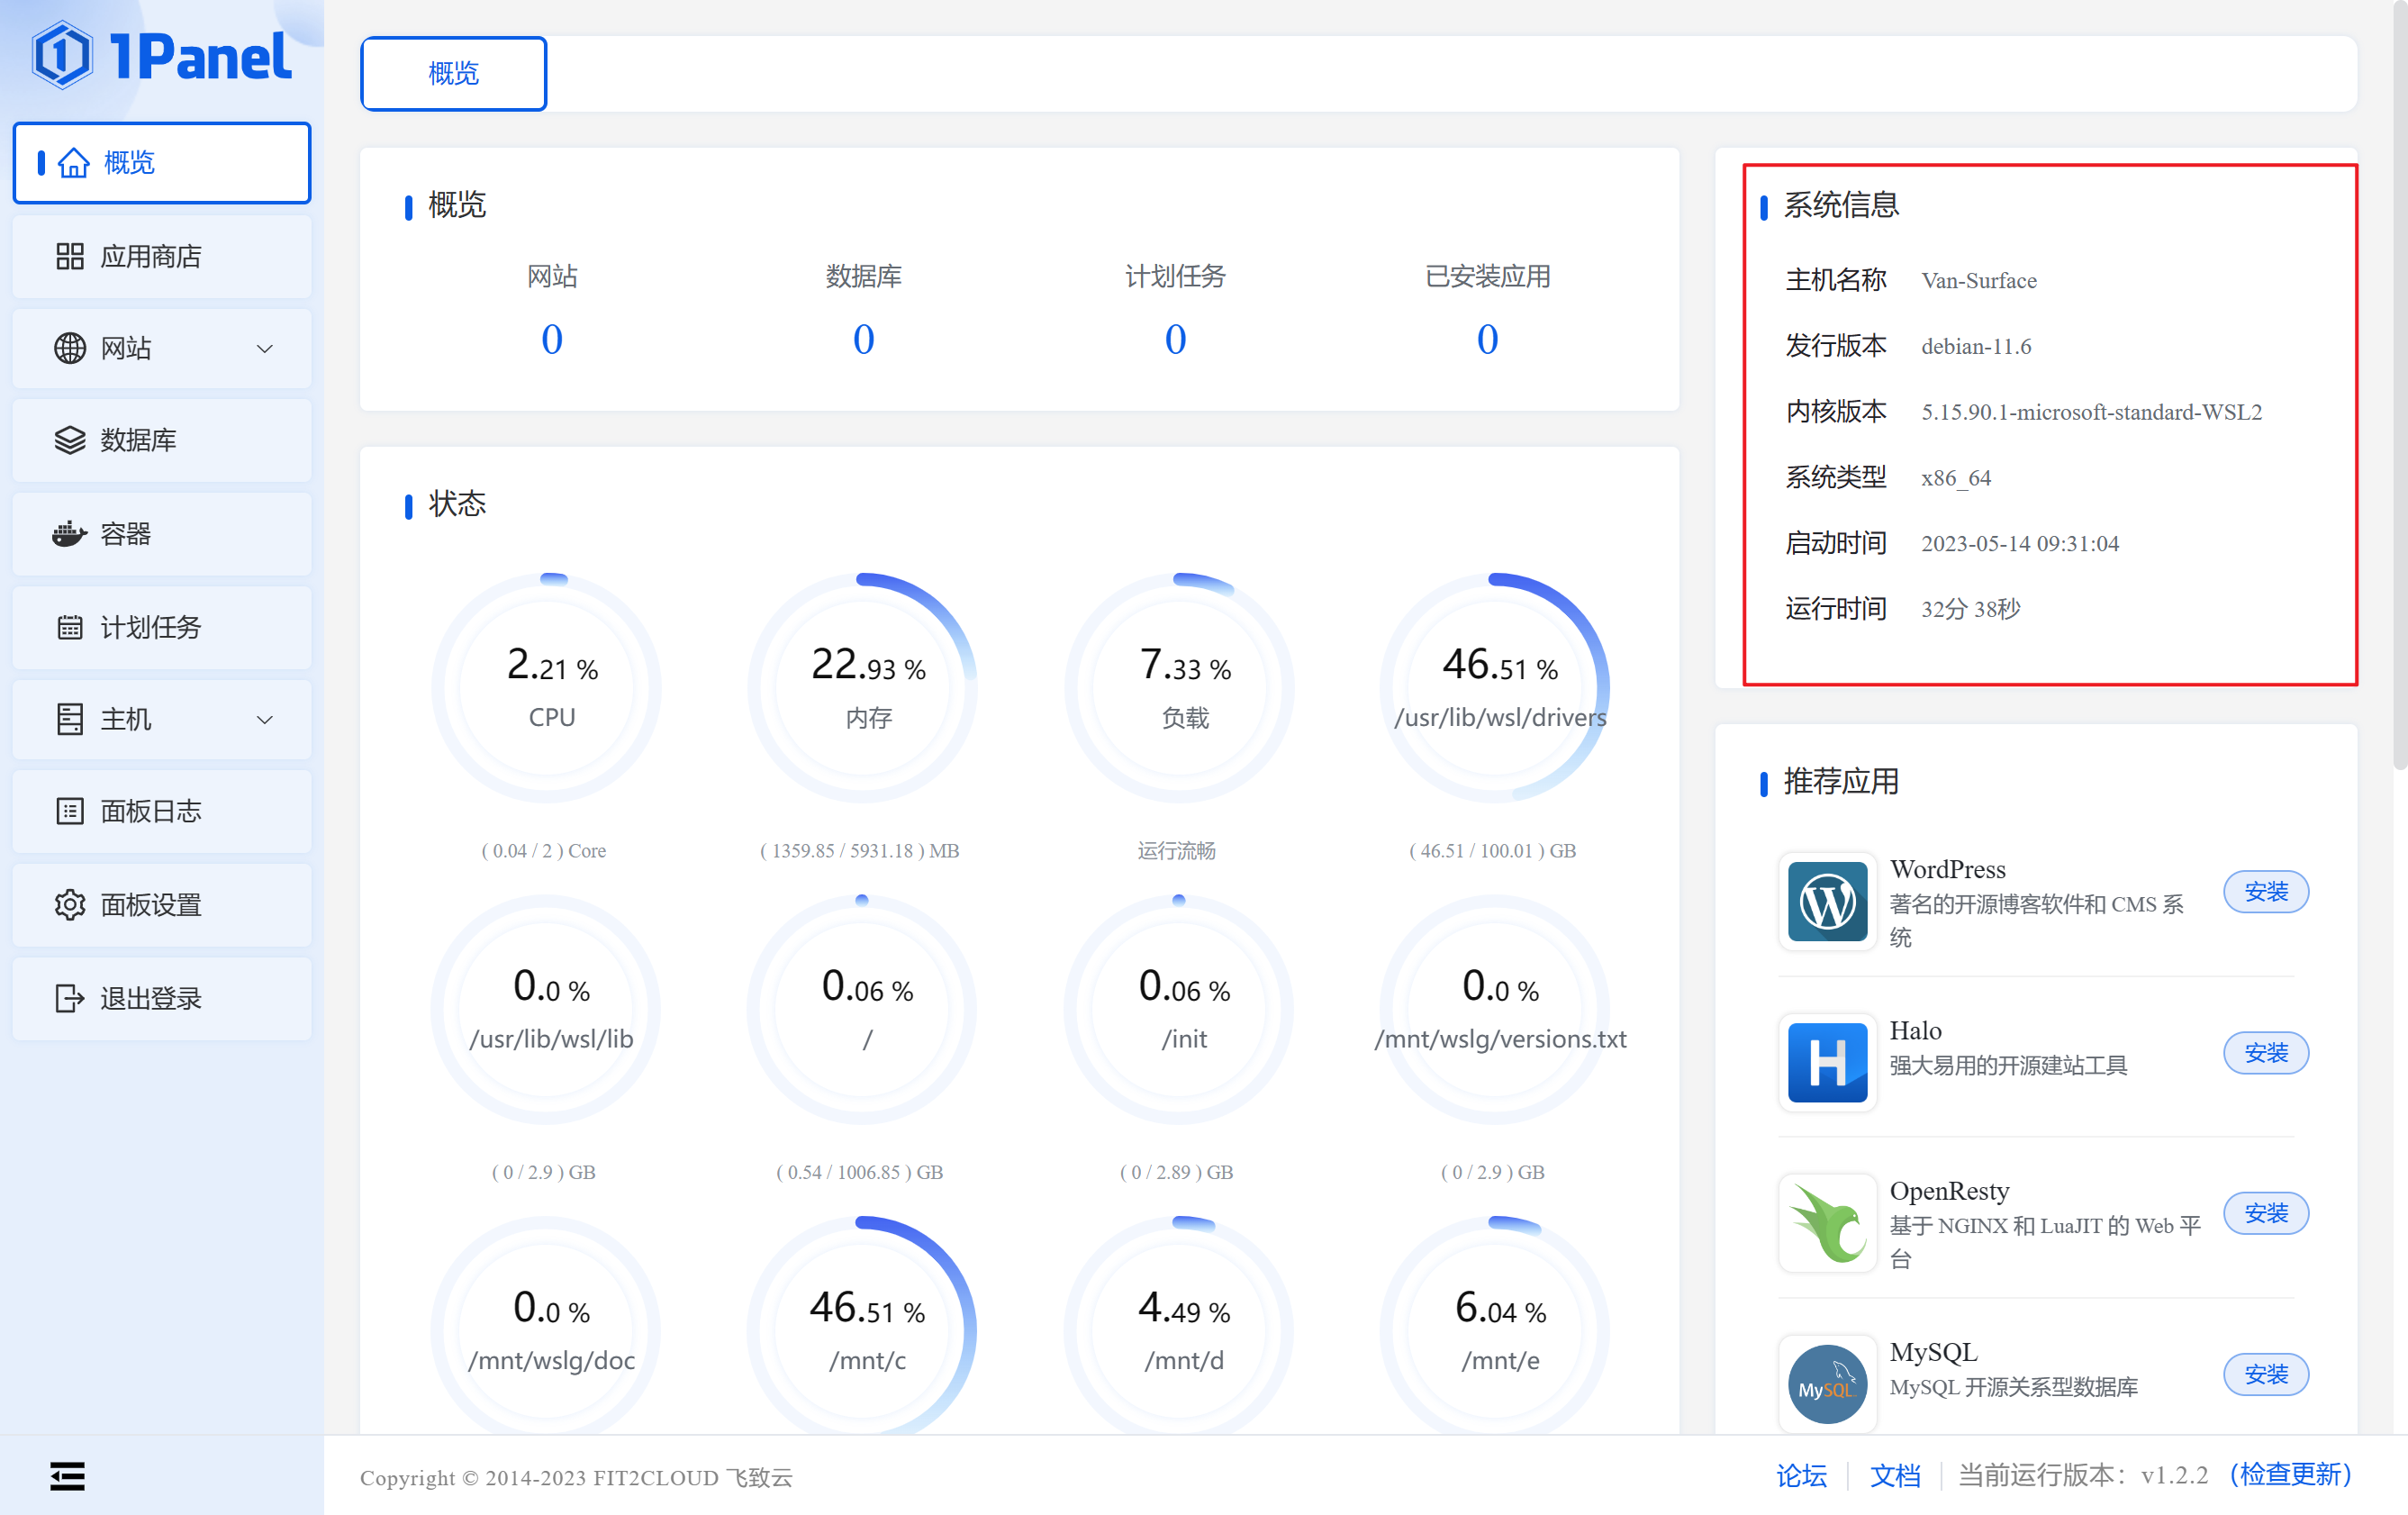Open the 应用商店 app store icon

tap(69, 257)
